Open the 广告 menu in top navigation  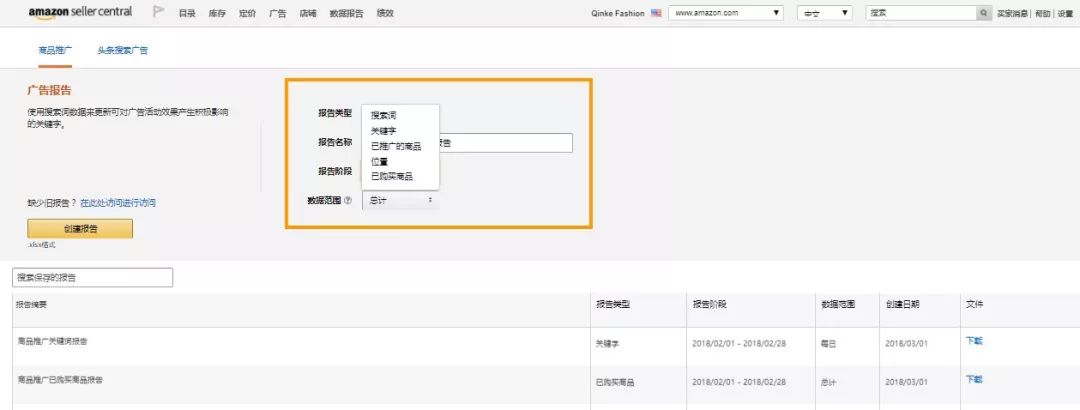click(278, 13)
